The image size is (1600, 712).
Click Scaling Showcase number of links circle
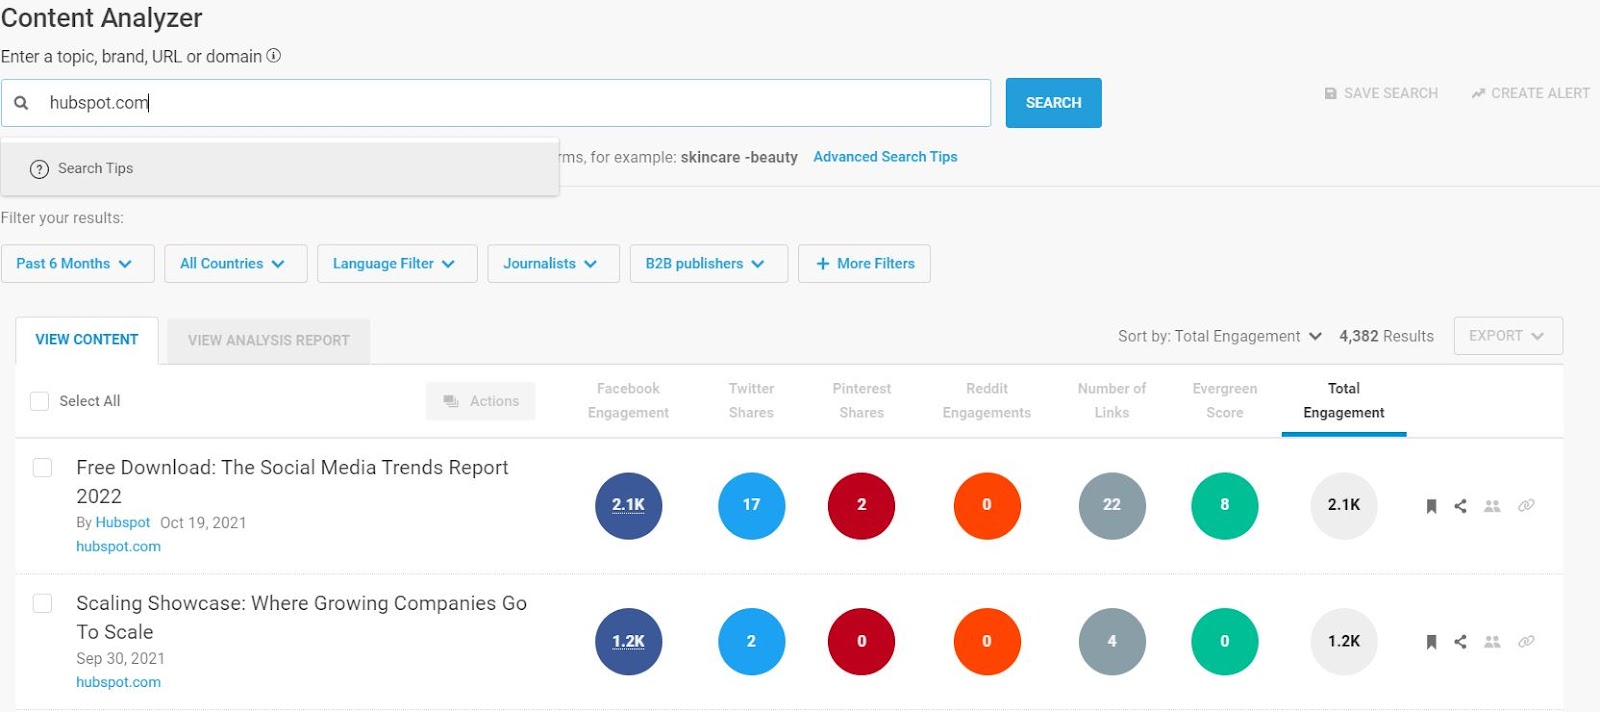pos(1112,641)
